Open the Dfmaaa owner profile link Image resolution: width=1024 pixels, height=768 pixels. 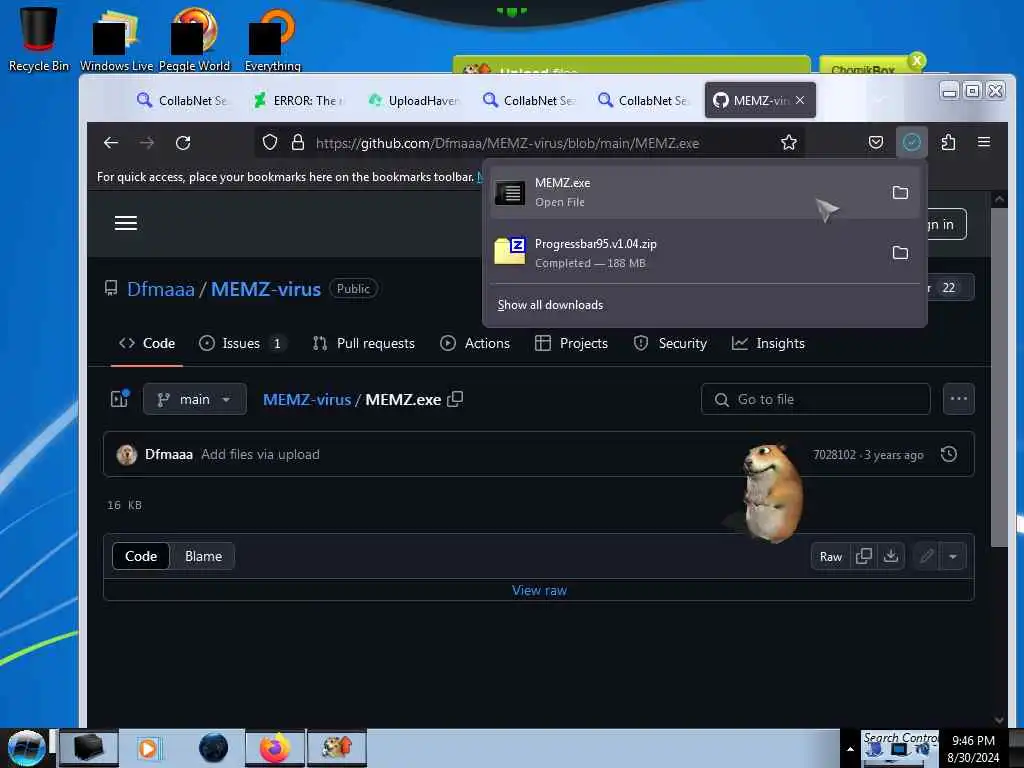[x=161, y=289]
